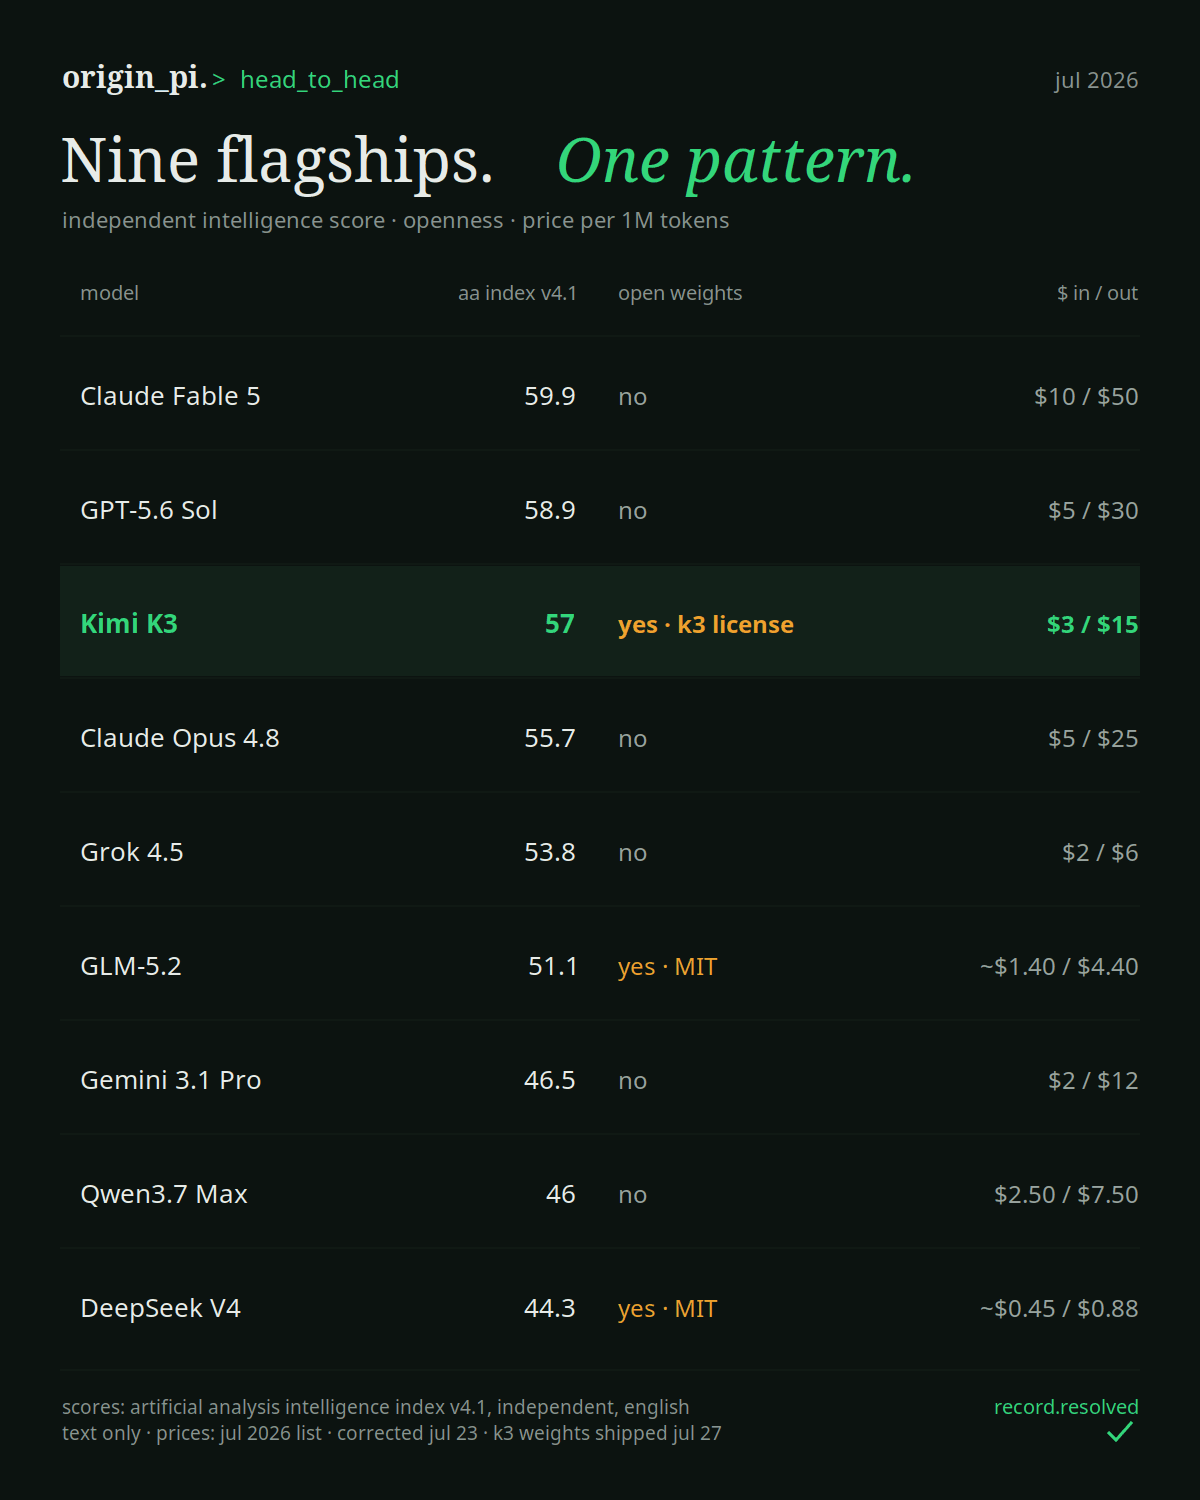Click the 46.5 score value

pyautogui.click(x=550, y=1080)
